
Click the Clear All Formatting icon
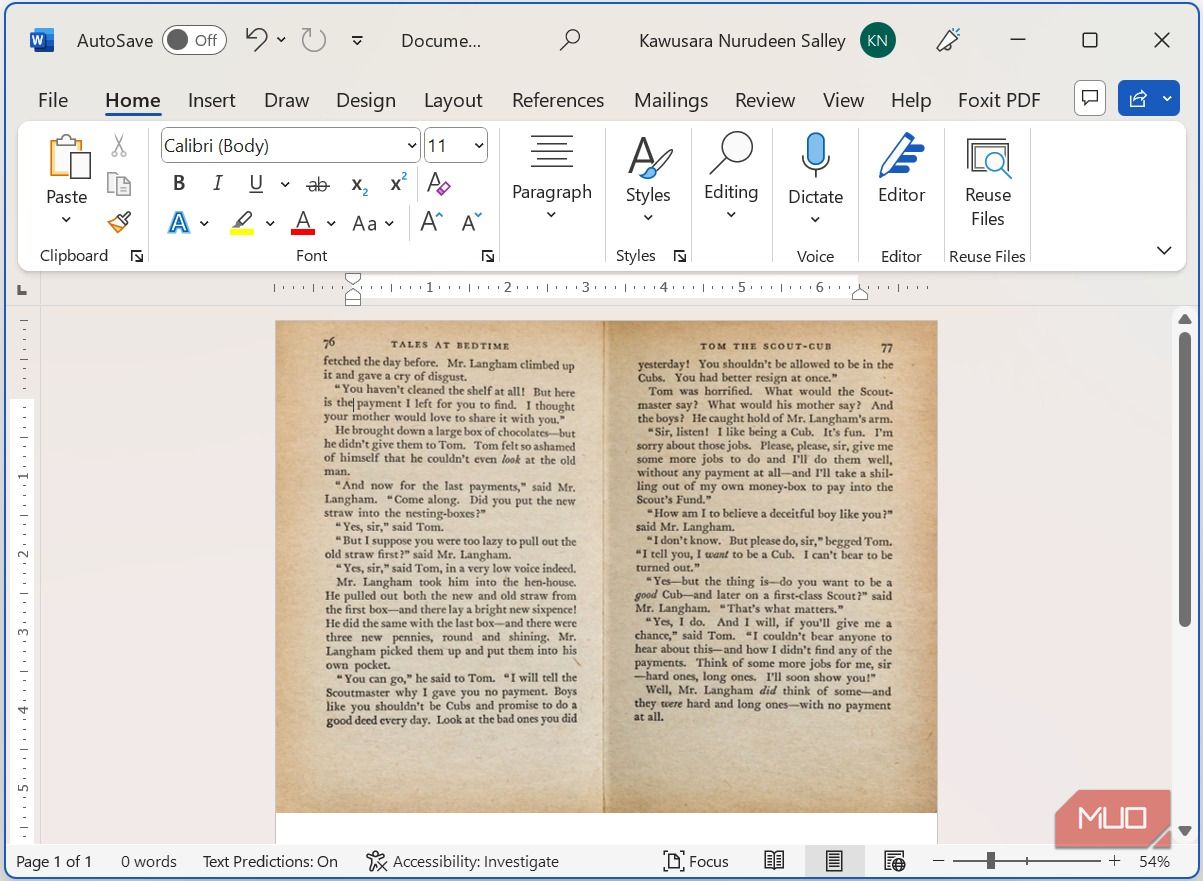tap(438, 184)
